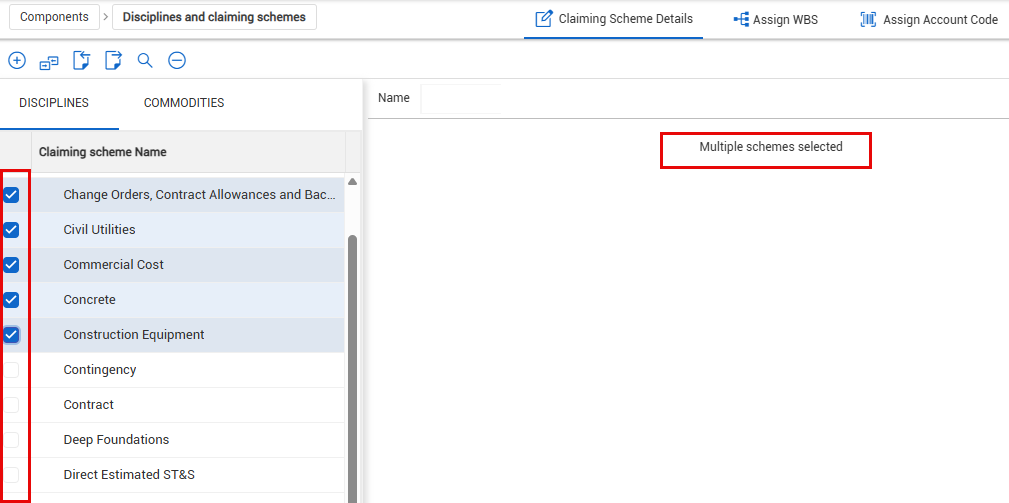The width and height of the screenshot is (1009, 503).
Task: Go to Components breadcrumb
Action: pyautogui.click(x=53, y=17)
